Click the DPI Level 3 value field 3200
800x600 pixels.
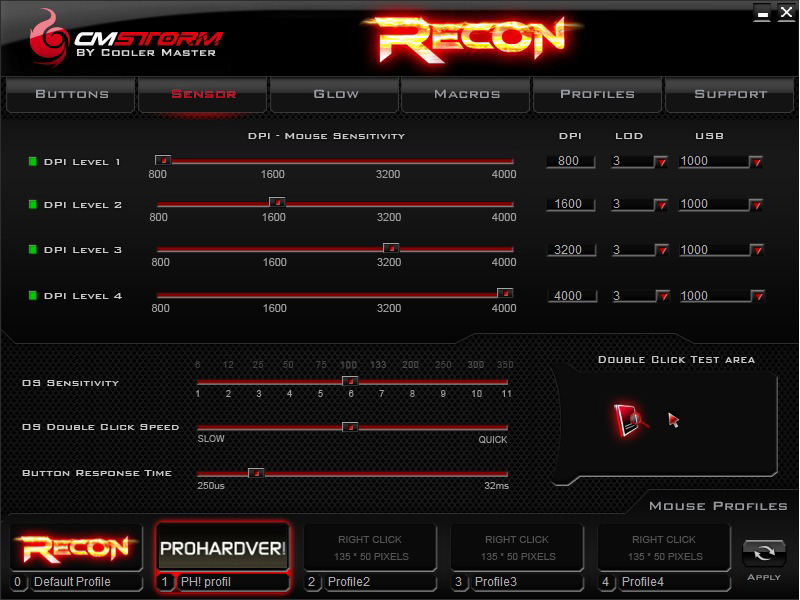point(571,250)
